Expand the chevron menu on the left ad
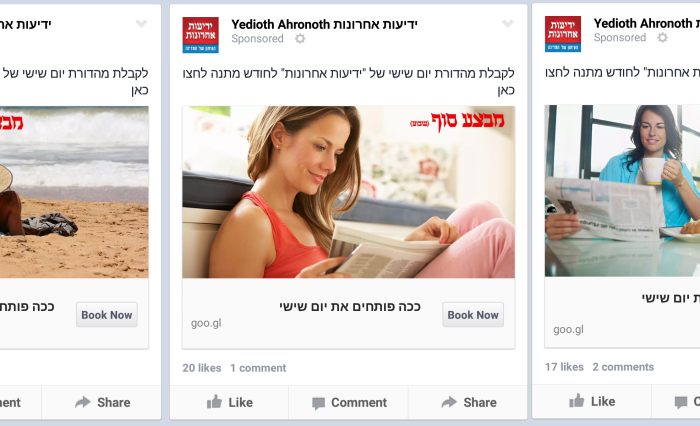700x426 pixels. 142,24
